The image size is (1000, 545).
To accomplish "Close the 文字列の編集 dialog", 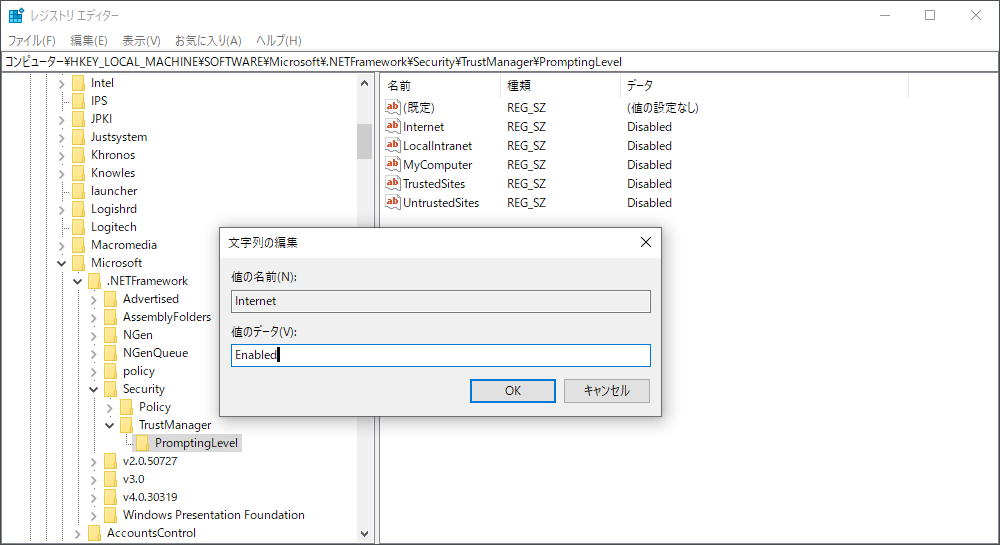I will click(x=645, y=242).
